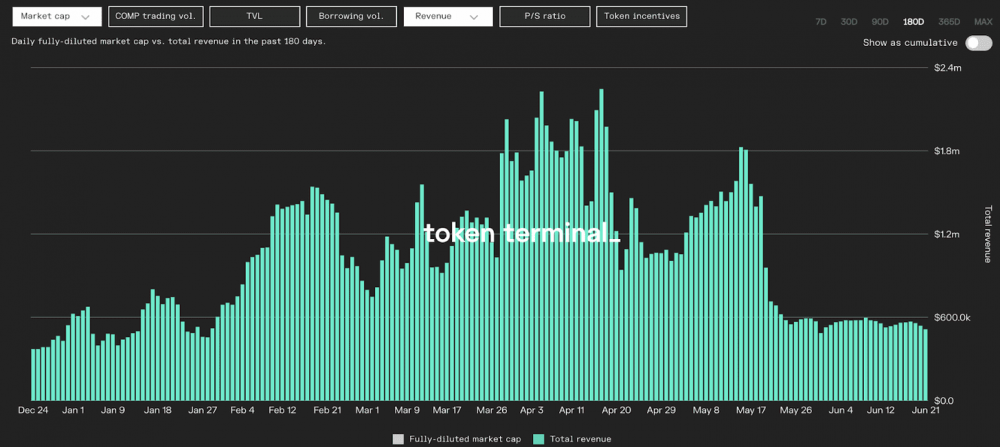Image resolution: width=1000 pixels, height=447 pixels.
Task: Switch time range to 30D
Action: click(849, 21)
